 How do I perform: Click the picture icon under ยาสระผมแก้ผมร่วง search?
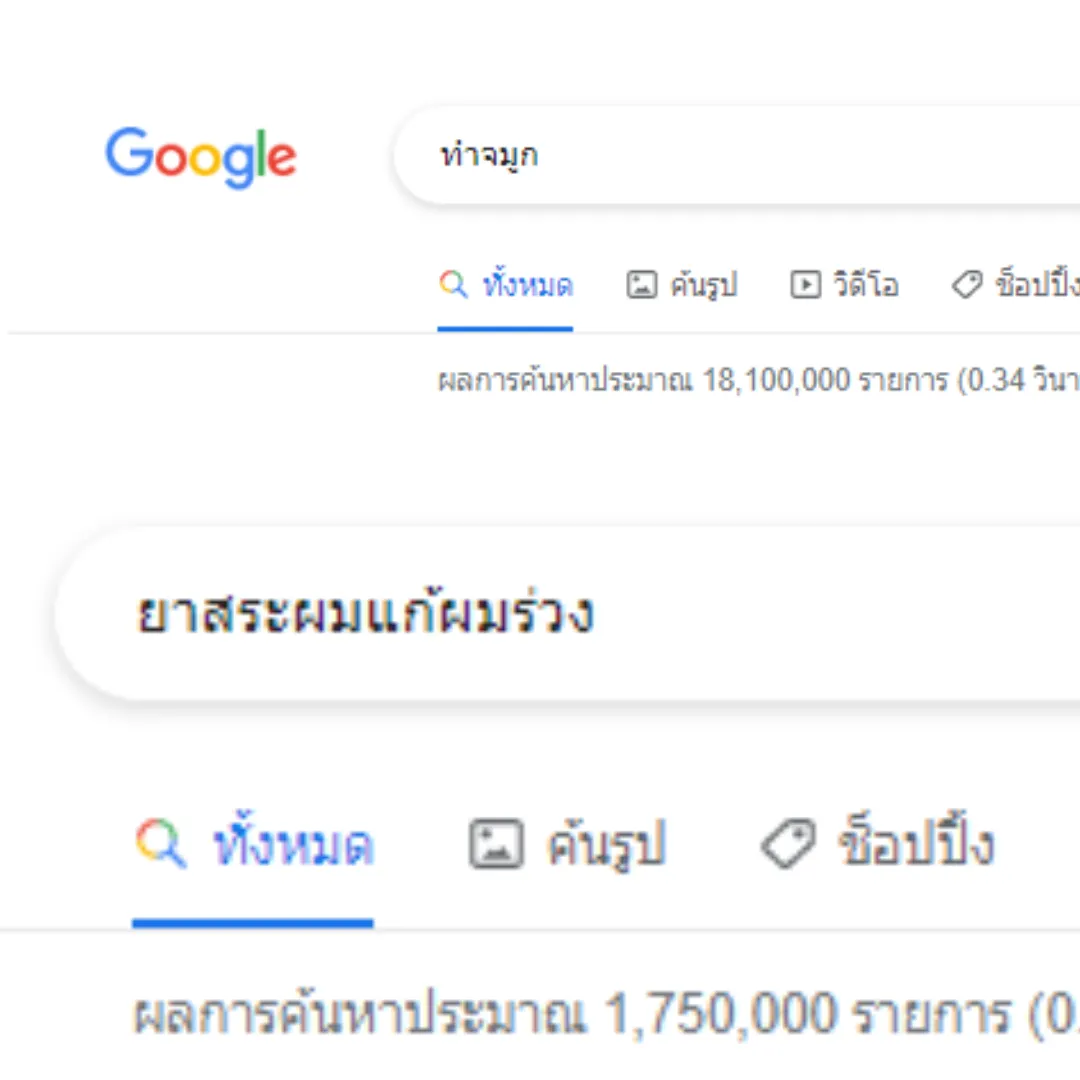click(x=496, y=844)
